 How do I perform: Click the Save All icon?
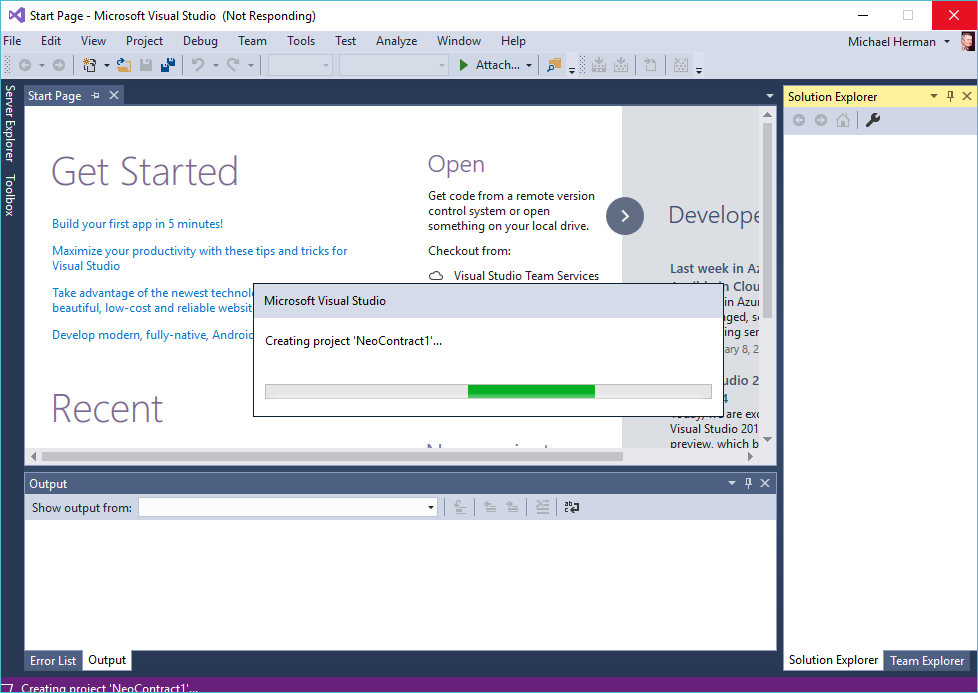click(x=168, y=65)
